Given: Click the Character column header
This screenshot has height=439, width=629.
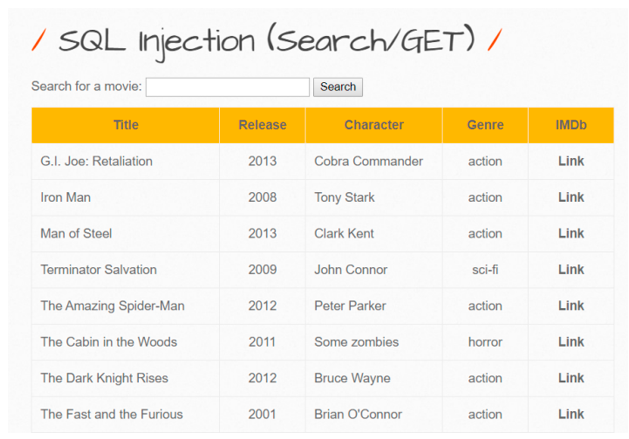Looking at the screenshot, I should point(374,125).
